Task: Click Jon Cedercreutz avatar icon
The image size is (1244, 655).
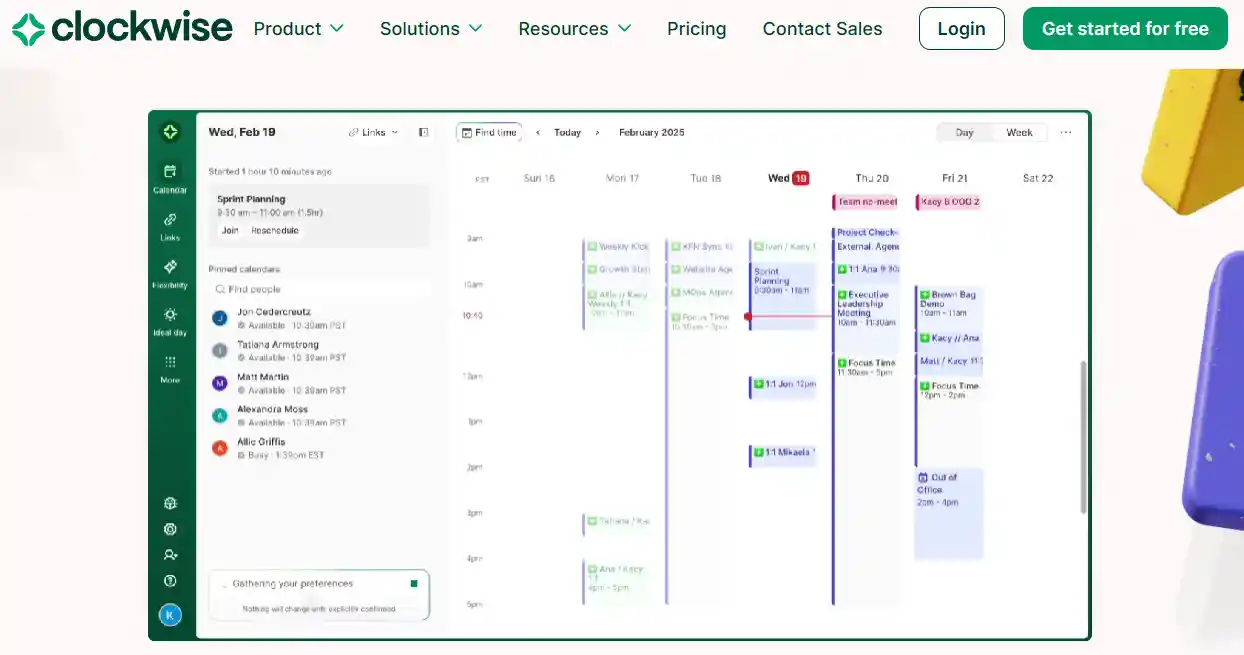Action: pyautogui.click(x=220, y=318)
